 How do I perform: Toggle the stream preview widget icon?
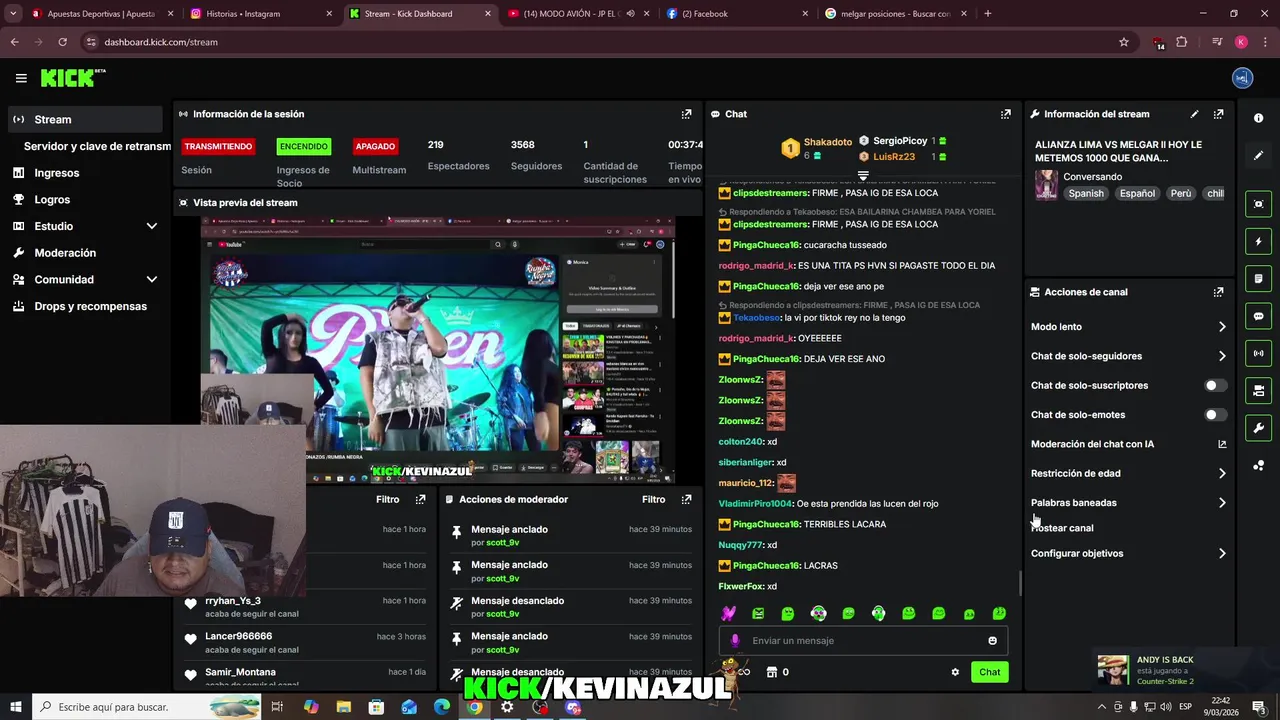[x=1258, y=204]
